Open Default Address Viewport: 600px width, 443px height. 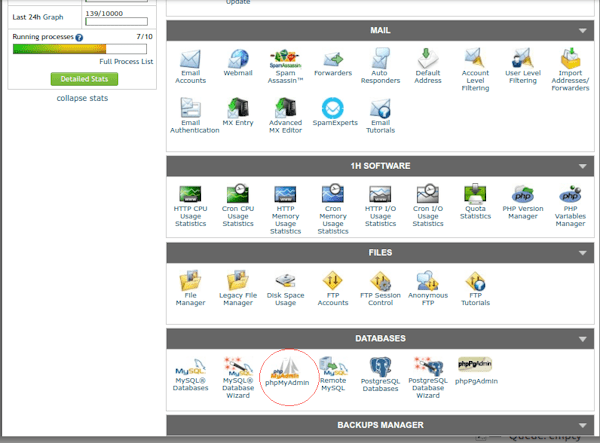tap(428, 66)
